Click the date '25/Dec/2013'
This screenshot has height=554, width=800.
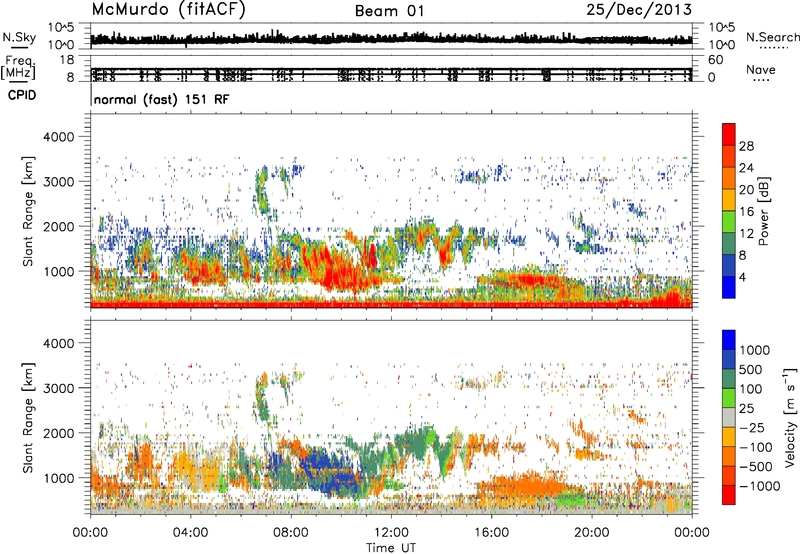639,10
